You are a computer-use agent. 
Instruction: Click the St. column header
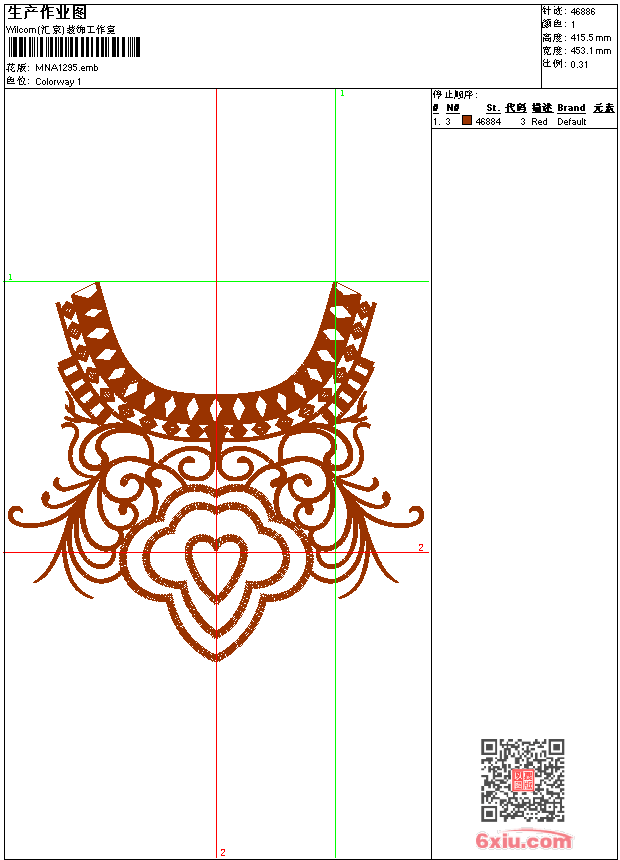pyautogui.click(x=493, y=108)
